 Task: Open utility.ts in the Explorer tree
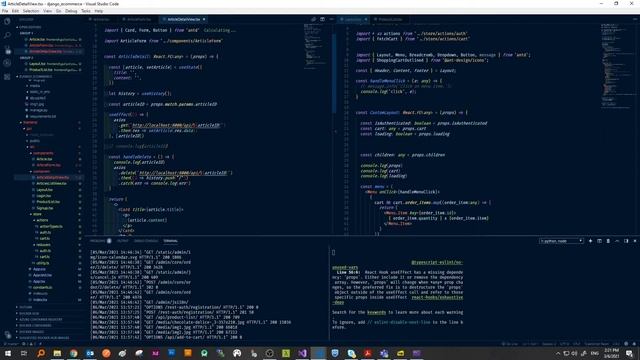coord(42,263)
